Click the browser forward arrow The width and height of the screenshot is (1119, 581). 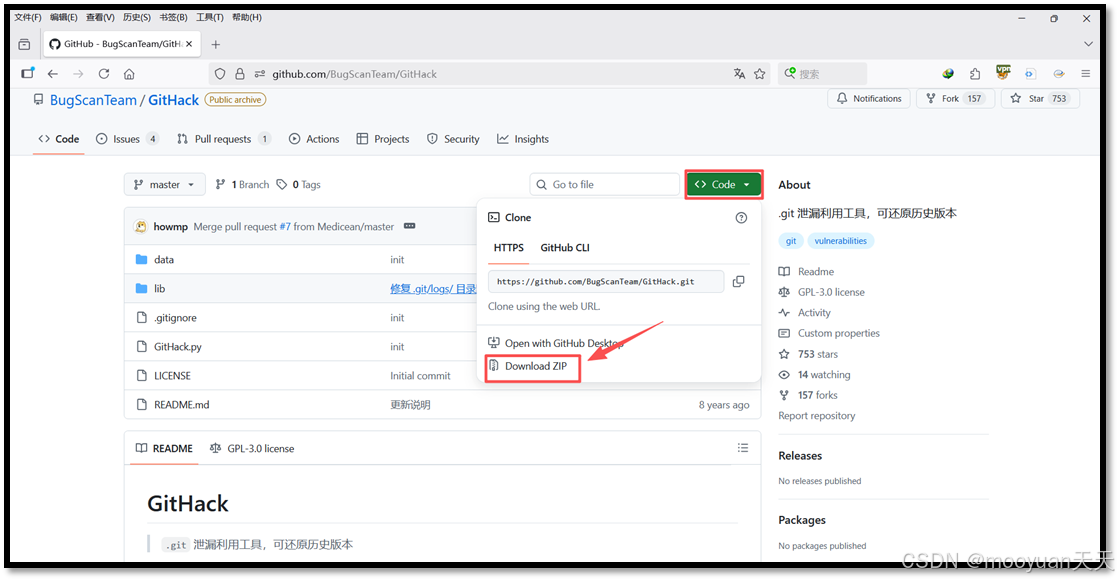tap(78, 74)
